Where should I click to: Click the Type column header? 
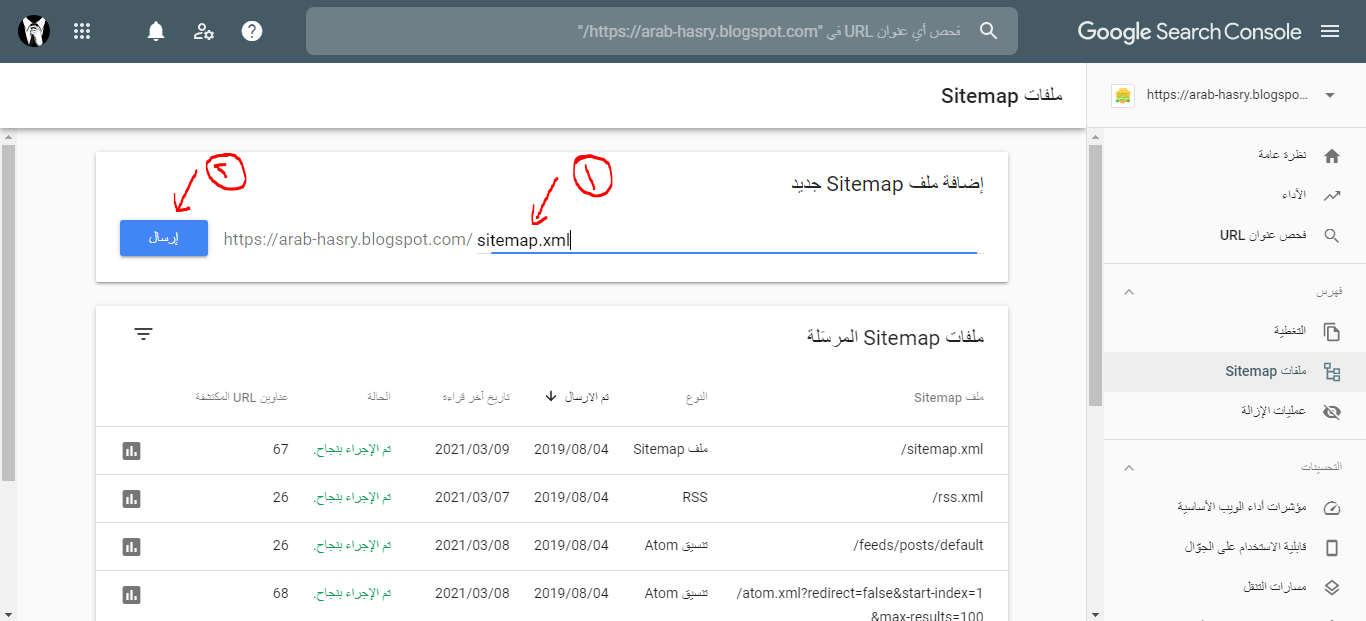(696, 398)
